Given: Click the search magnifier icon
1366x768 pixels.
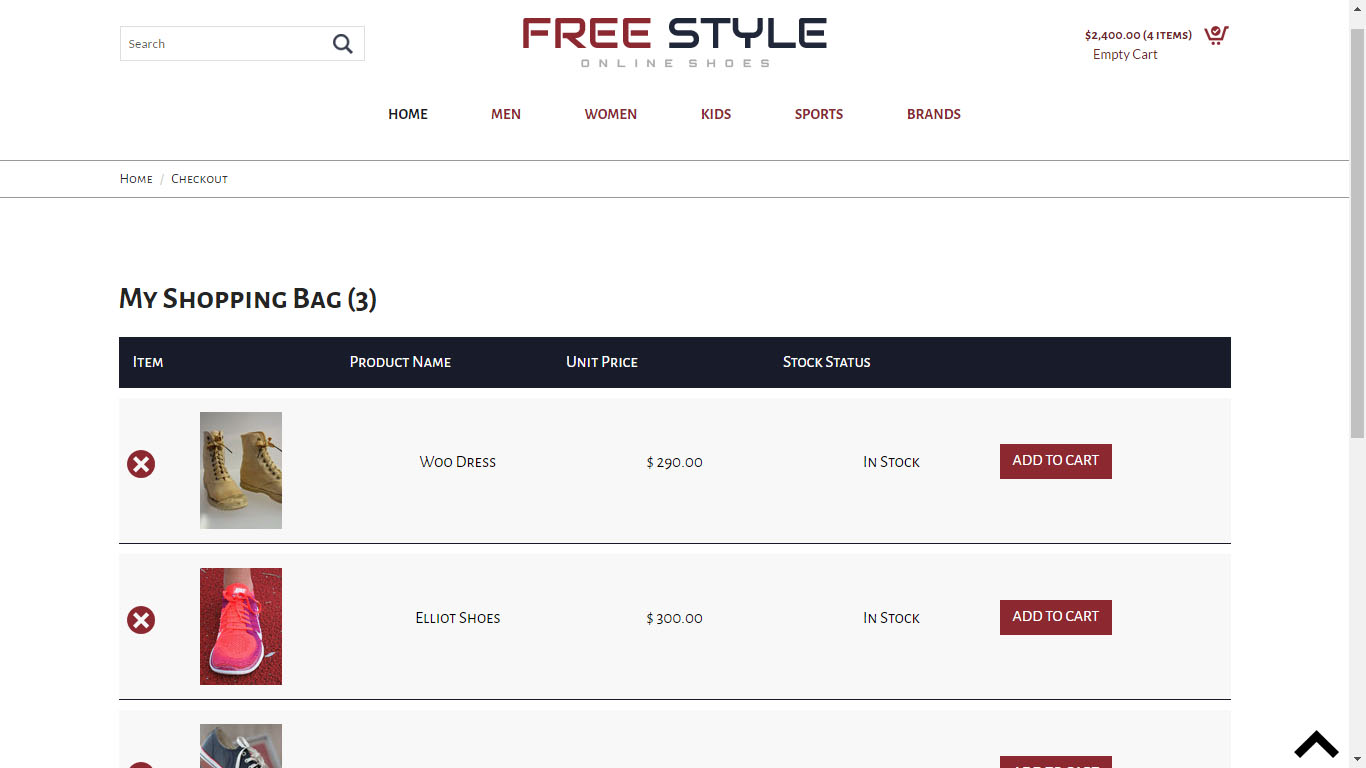Looking at the screenshot, I should pos(342,44).
